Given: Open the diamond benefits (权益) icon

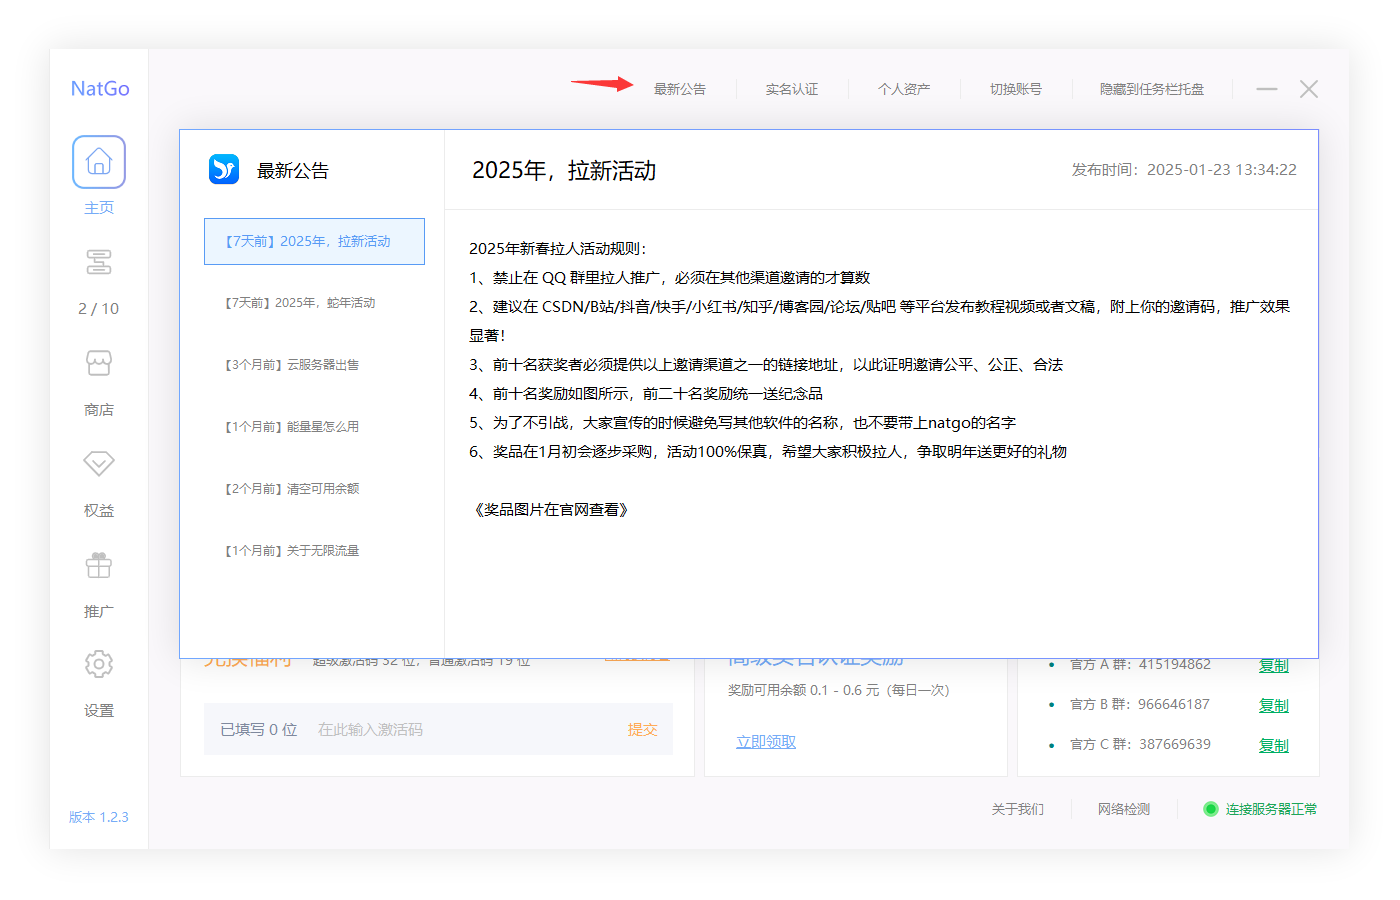Looking at the screenshot, I should (x=99, y=464).
